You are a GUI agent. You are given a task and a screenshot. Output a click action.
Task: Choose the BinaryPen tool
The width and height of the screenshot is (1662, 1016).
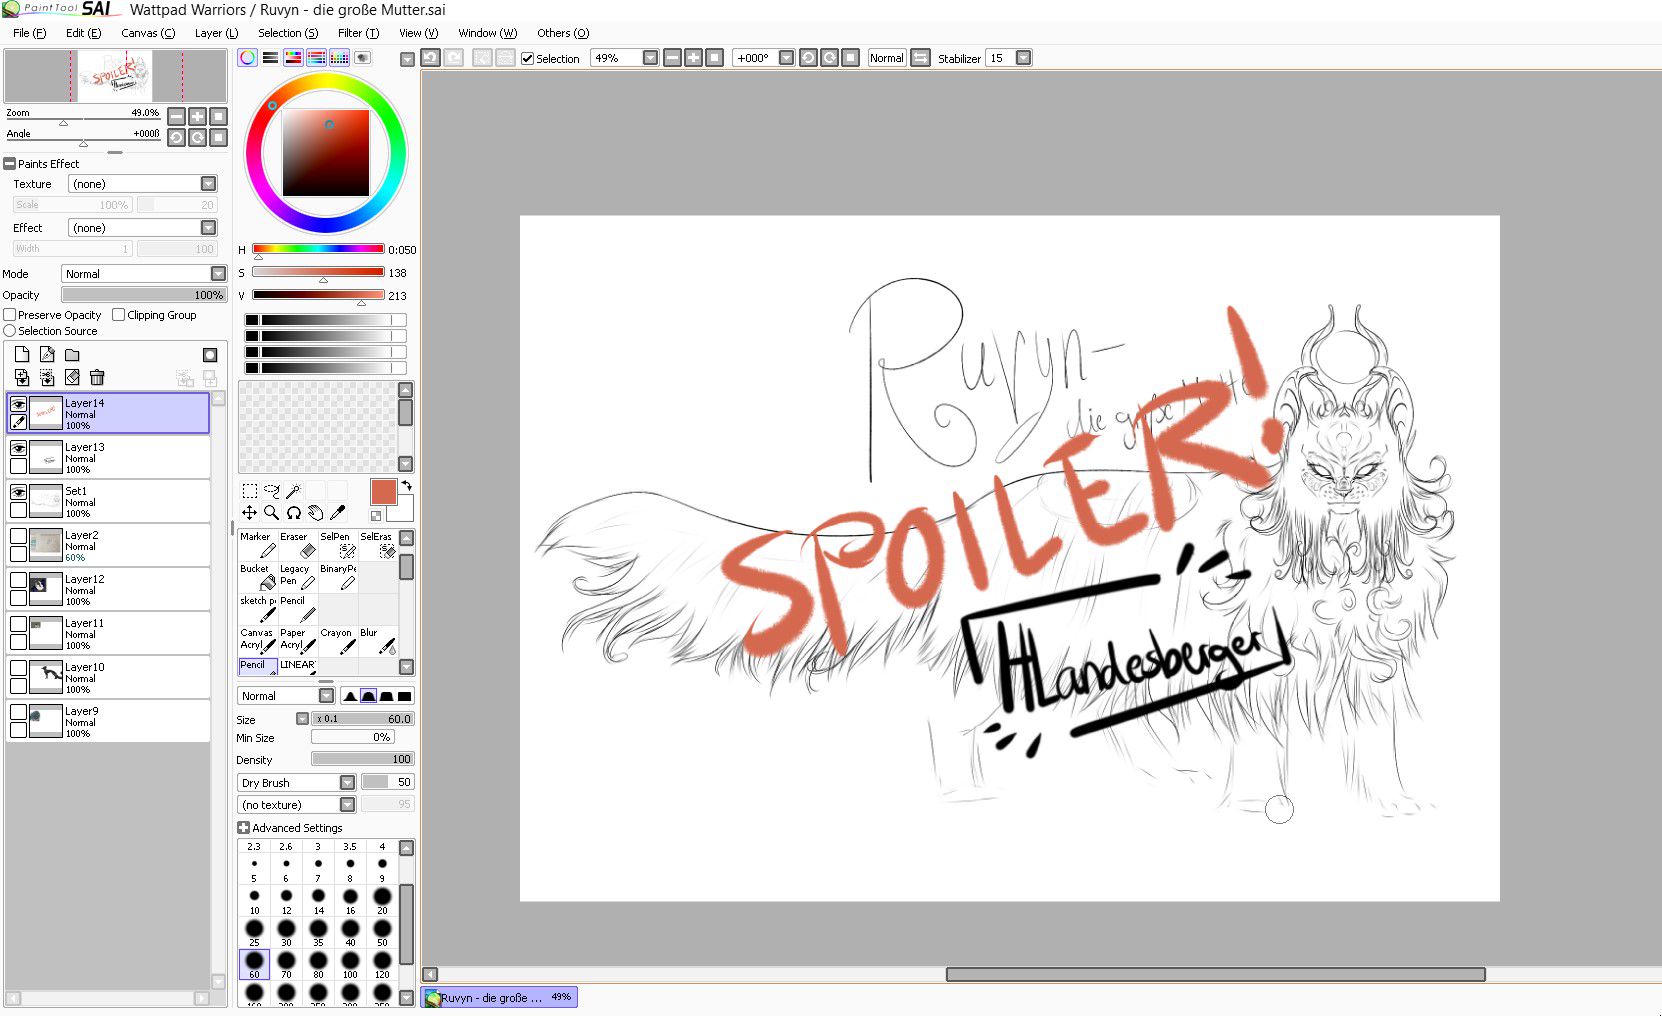[x=338, y=577]
